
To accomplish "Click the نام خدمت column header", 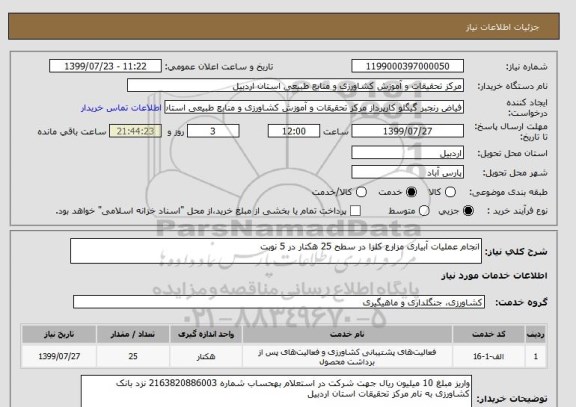I will (x=347, y=334).
